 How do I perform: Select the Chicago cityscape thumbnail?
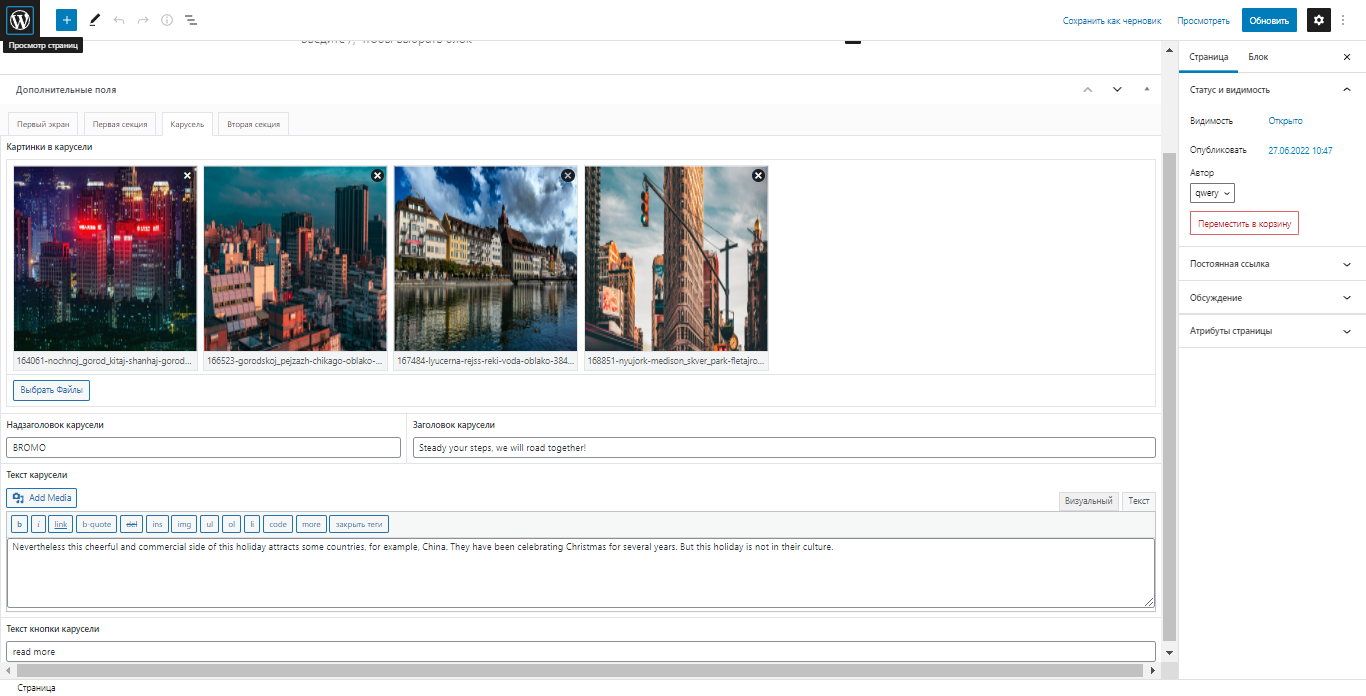tap(295, 258)
